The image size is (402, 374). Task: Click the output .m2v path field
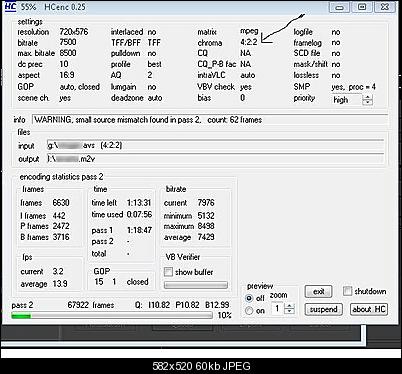[215, 159]
